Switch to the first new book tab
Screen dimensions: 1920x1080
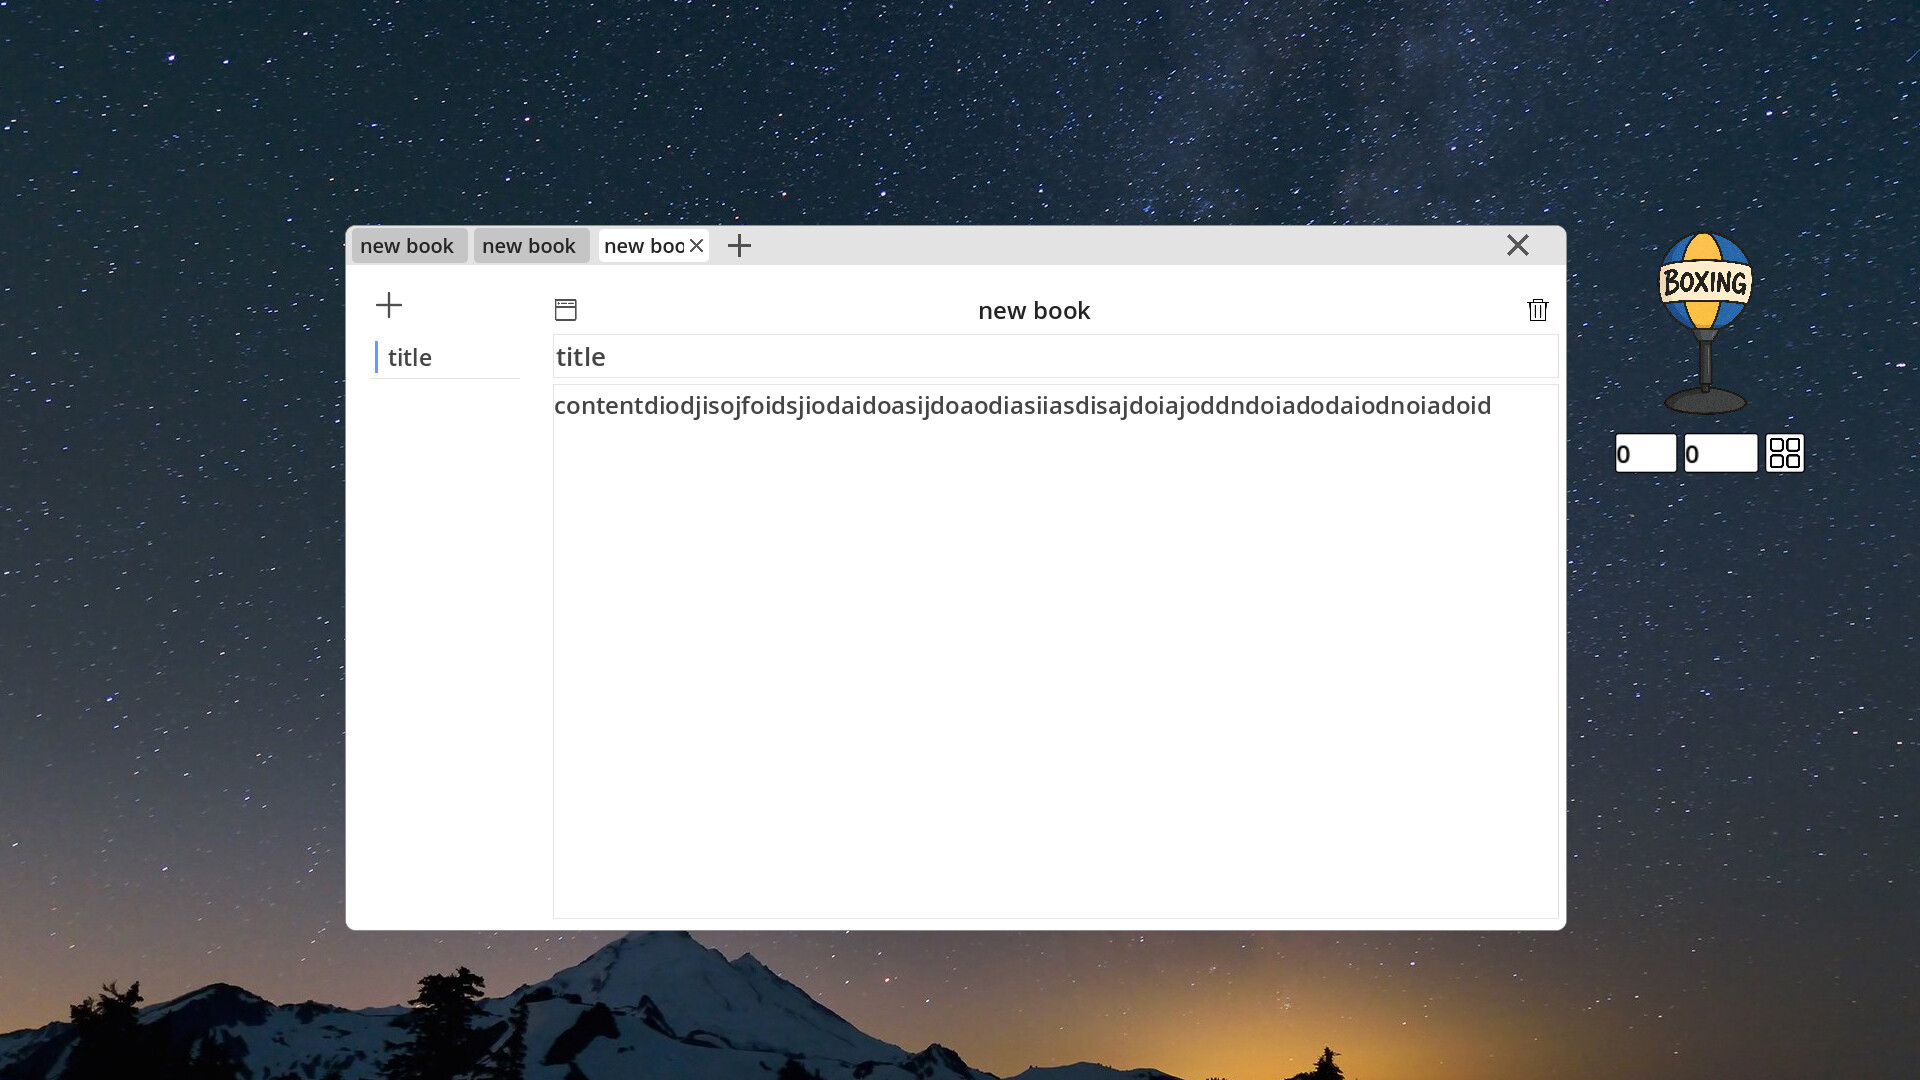(x=407, y=246)
